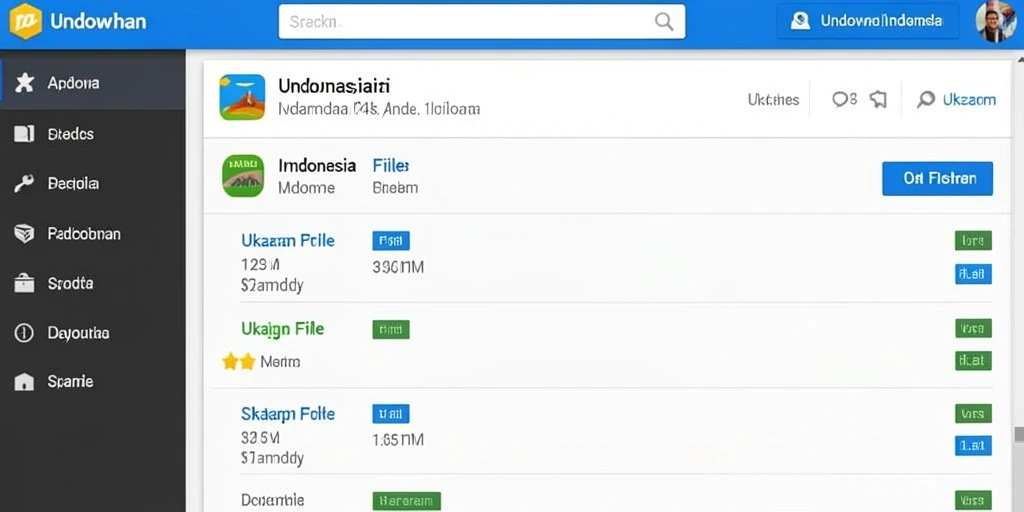Open the Ukzaom link

click(969, 100)
